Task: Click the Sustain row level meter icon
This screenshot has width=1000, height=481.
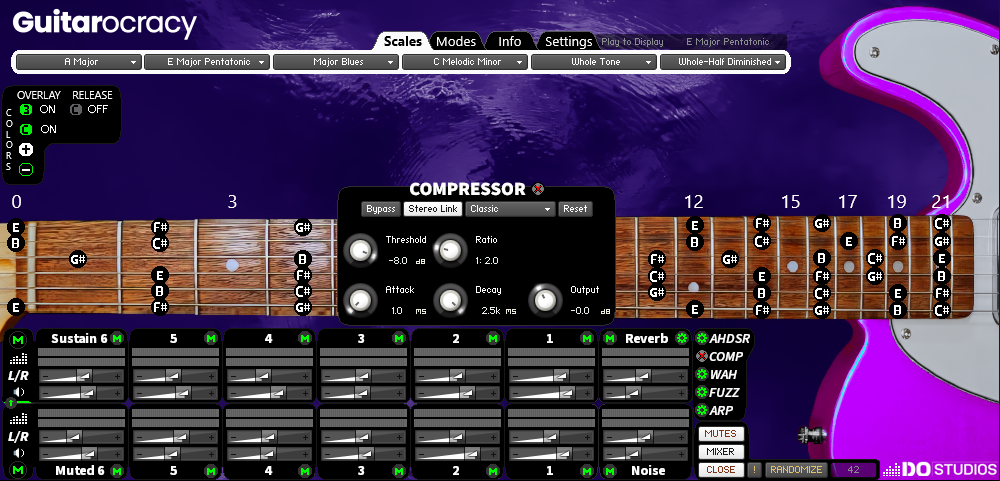Action: [x=20, y=359]
